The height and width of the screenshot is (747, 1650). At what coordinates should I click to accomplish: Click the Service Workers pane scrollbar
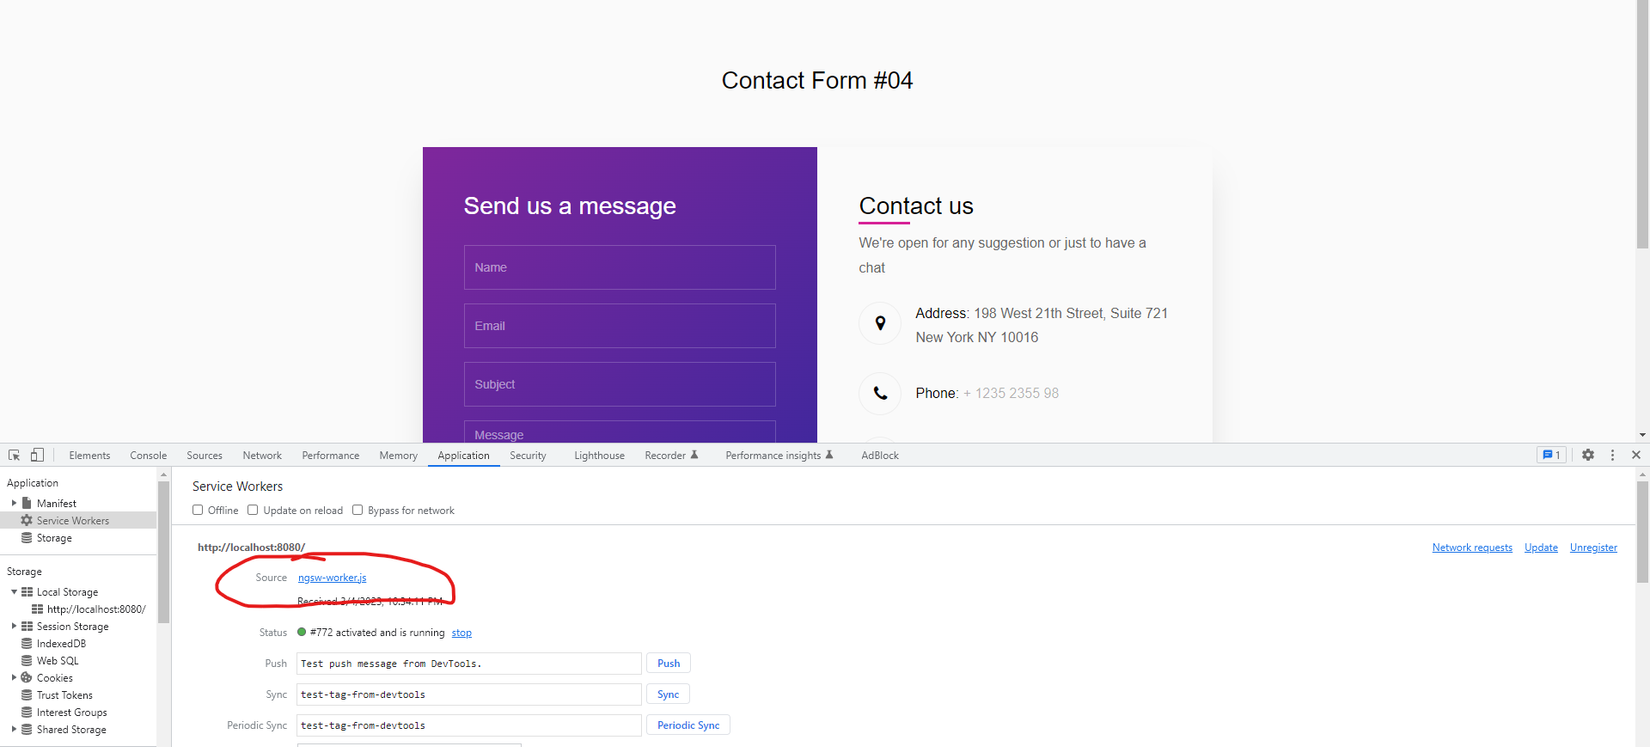(1642, 532)
